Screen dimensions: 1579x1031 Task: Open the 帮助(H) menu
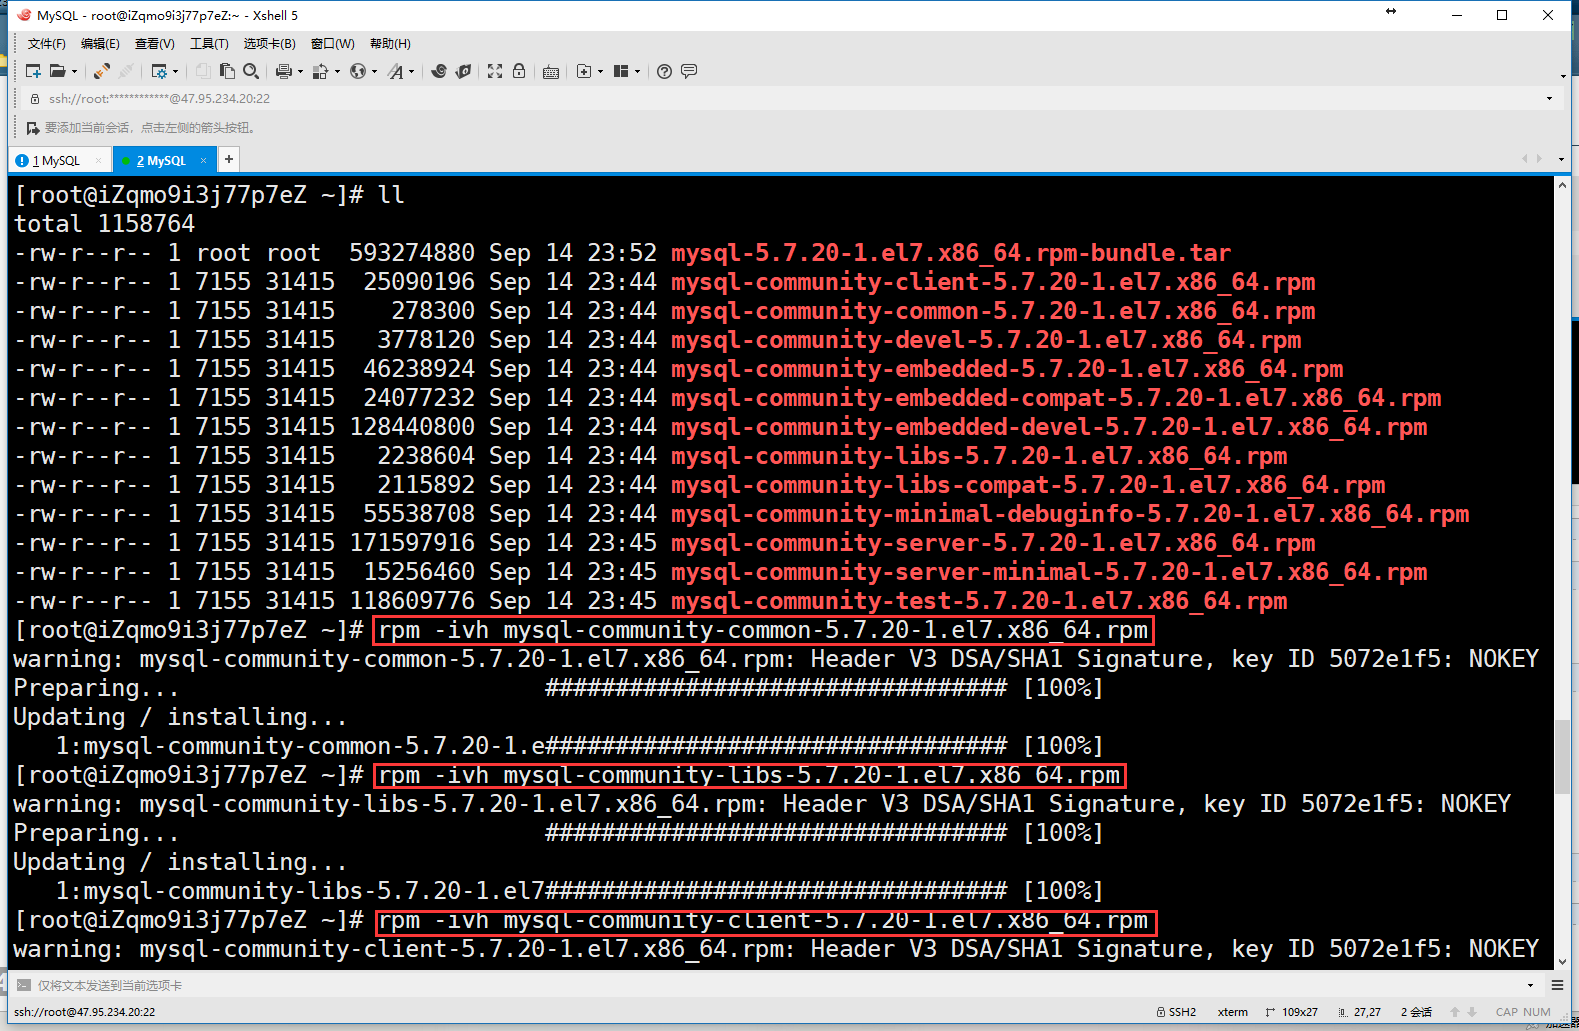coord(390,44)
